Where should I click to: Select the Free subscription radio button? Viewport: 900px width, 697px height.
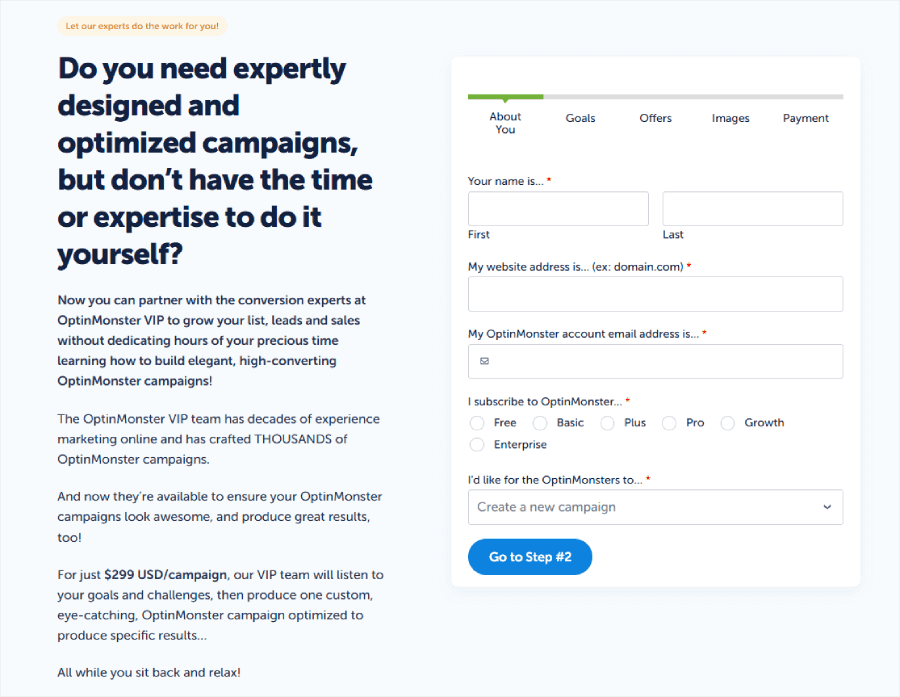pyautogui.click(x=477, y=423)
